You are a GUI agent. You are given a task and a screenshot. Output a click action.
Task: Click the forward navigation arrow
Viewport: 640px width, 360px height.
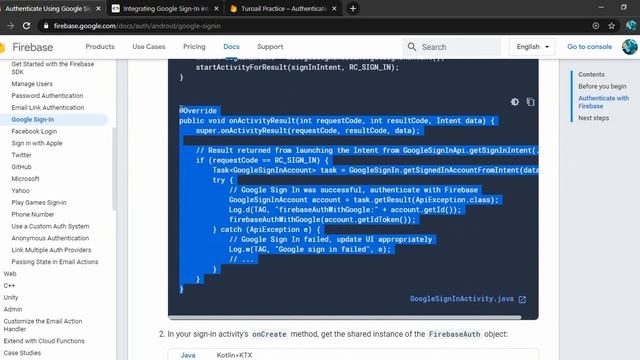click(x=10, y=26)
